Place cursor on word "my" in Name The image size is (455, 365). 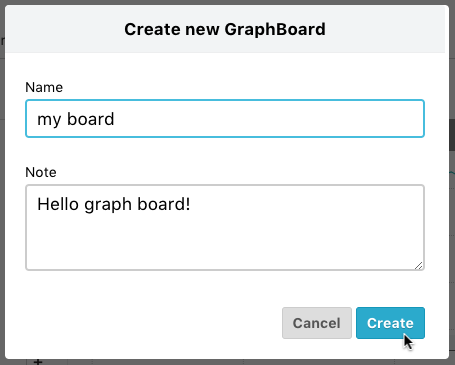click(x=49, y=120)
